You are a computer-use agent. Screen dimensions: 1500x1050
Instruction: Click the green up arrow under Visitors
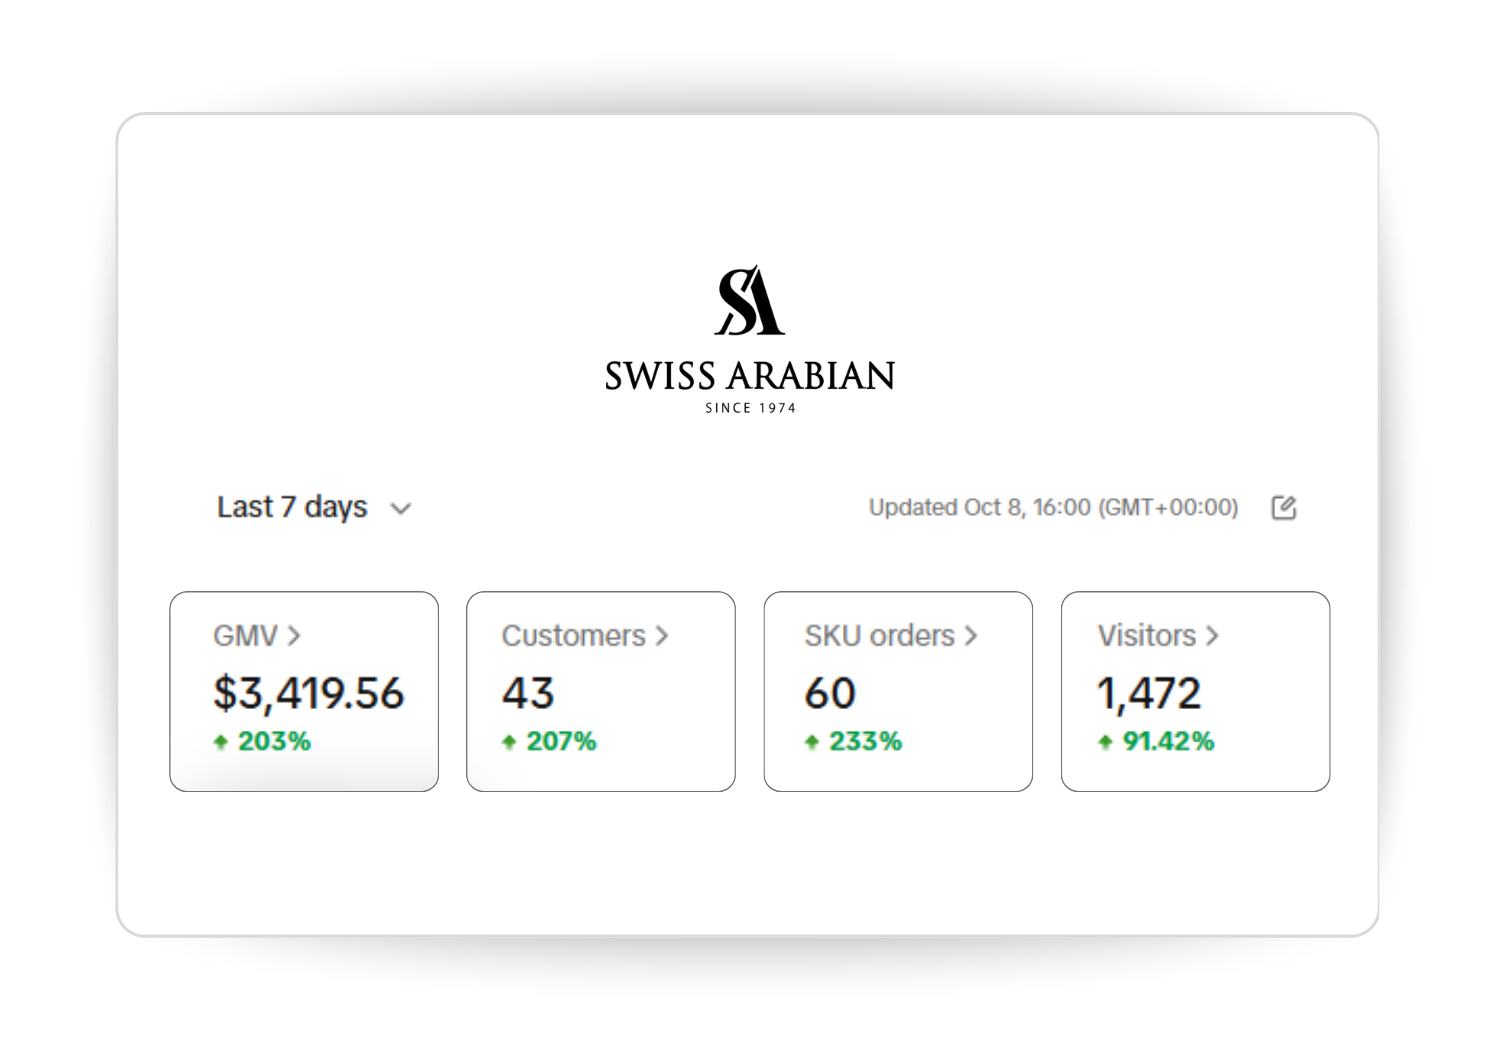click(1105, 742)
